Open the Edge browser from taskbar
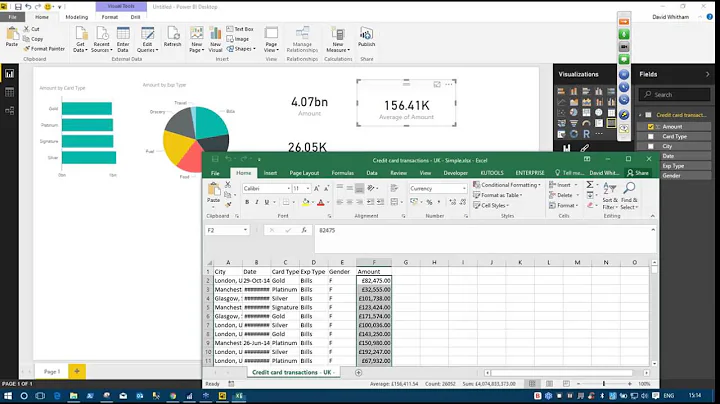Viewport: 720px width, 404px height. (57, 396)
